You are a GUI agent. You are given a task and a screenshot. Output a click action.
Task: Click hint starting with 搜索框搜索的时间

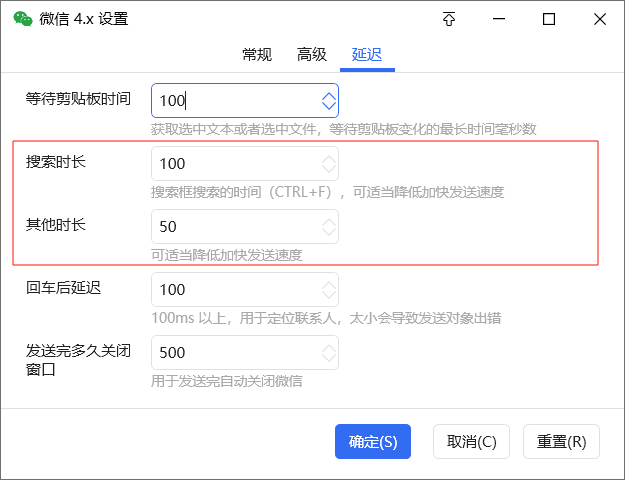pos(328,192)
